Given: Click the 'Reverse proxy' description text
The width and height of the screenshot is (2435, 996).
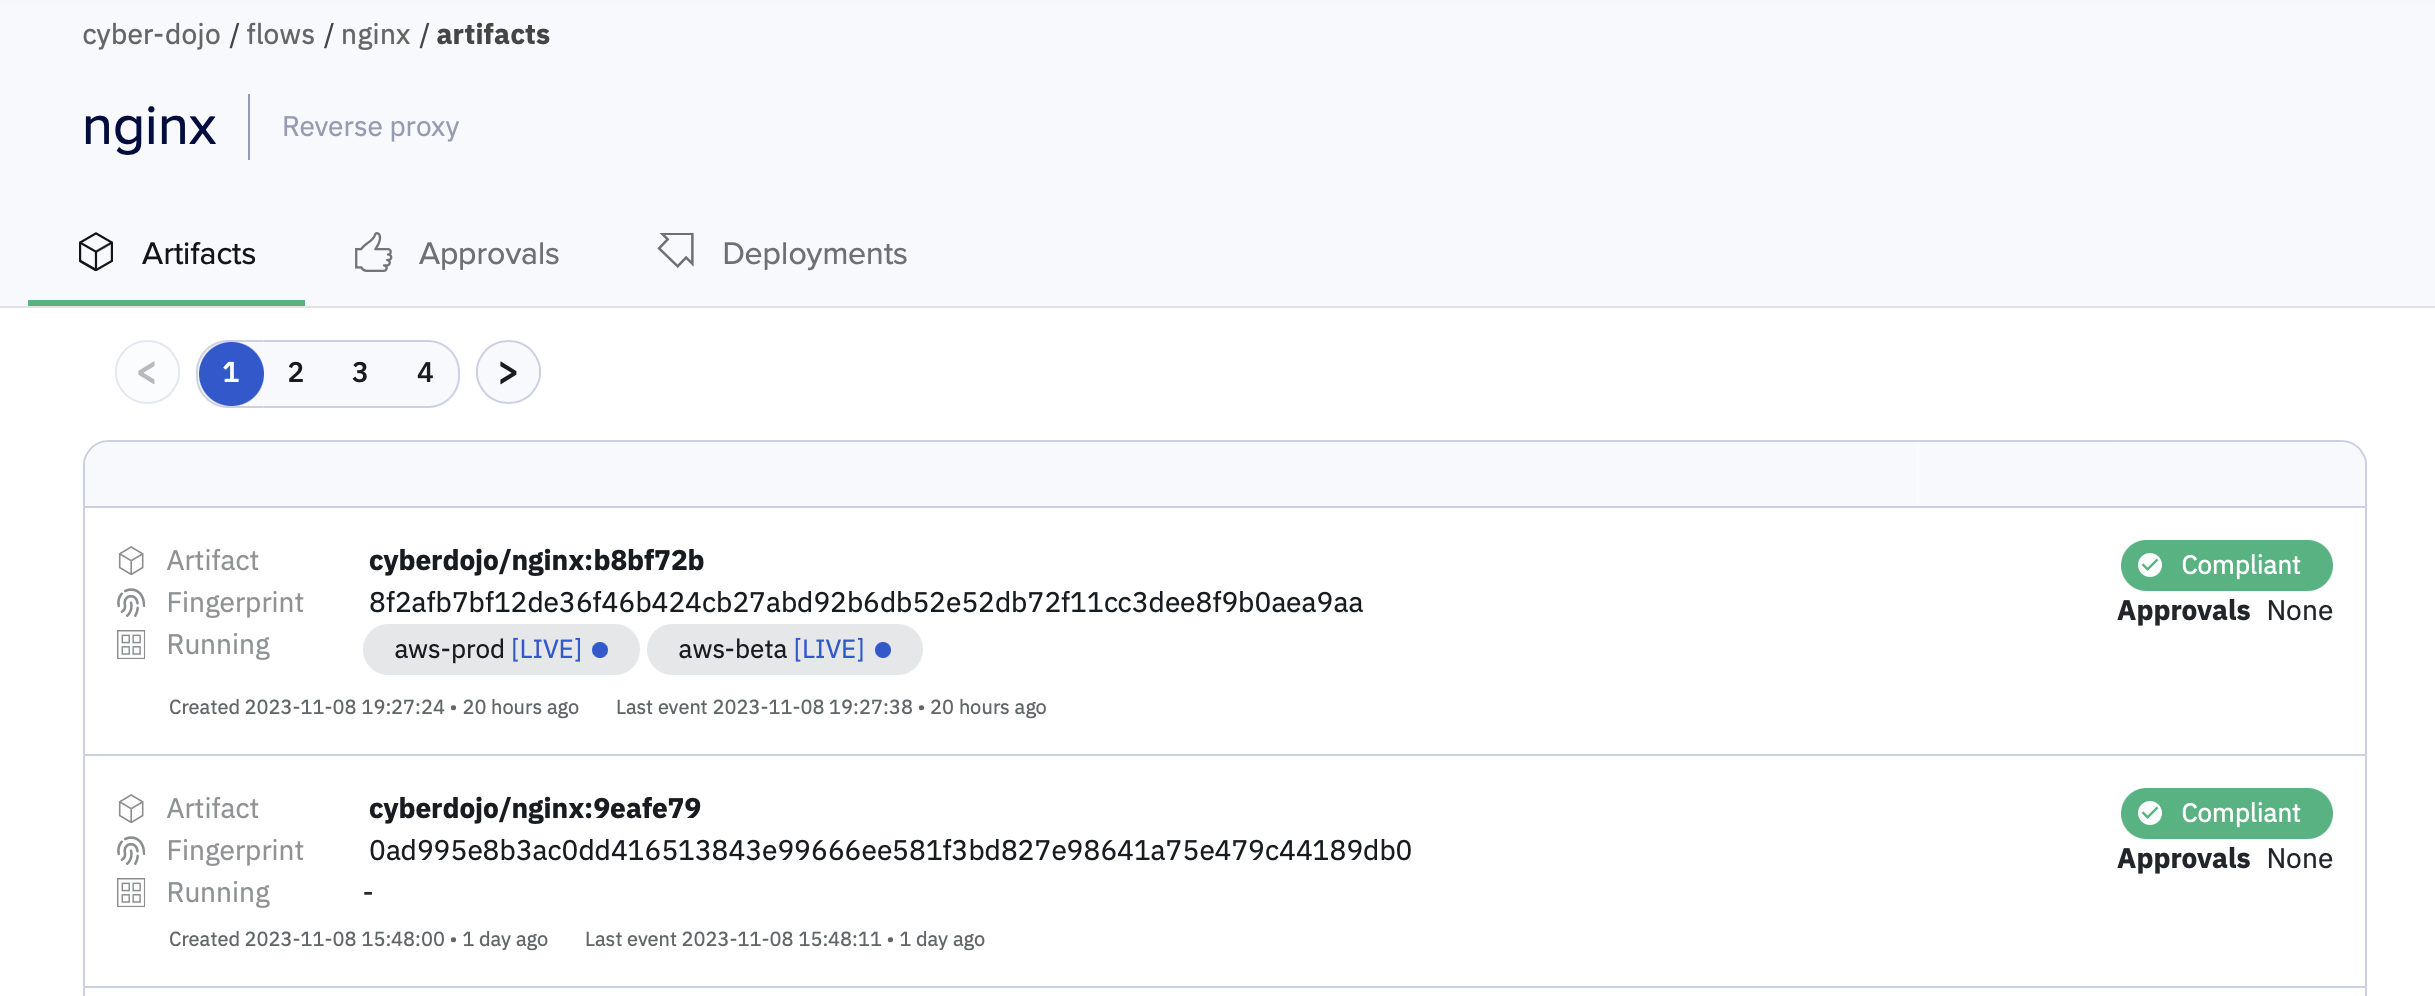Looking at the screenshot, I should pyautogui.click(x=371, y=127).
